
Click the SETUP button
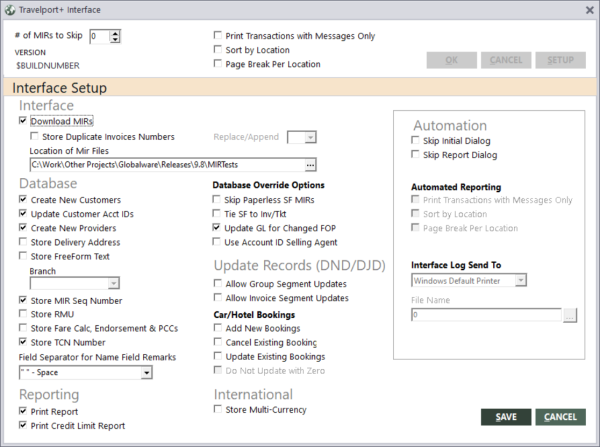(561, 60)
